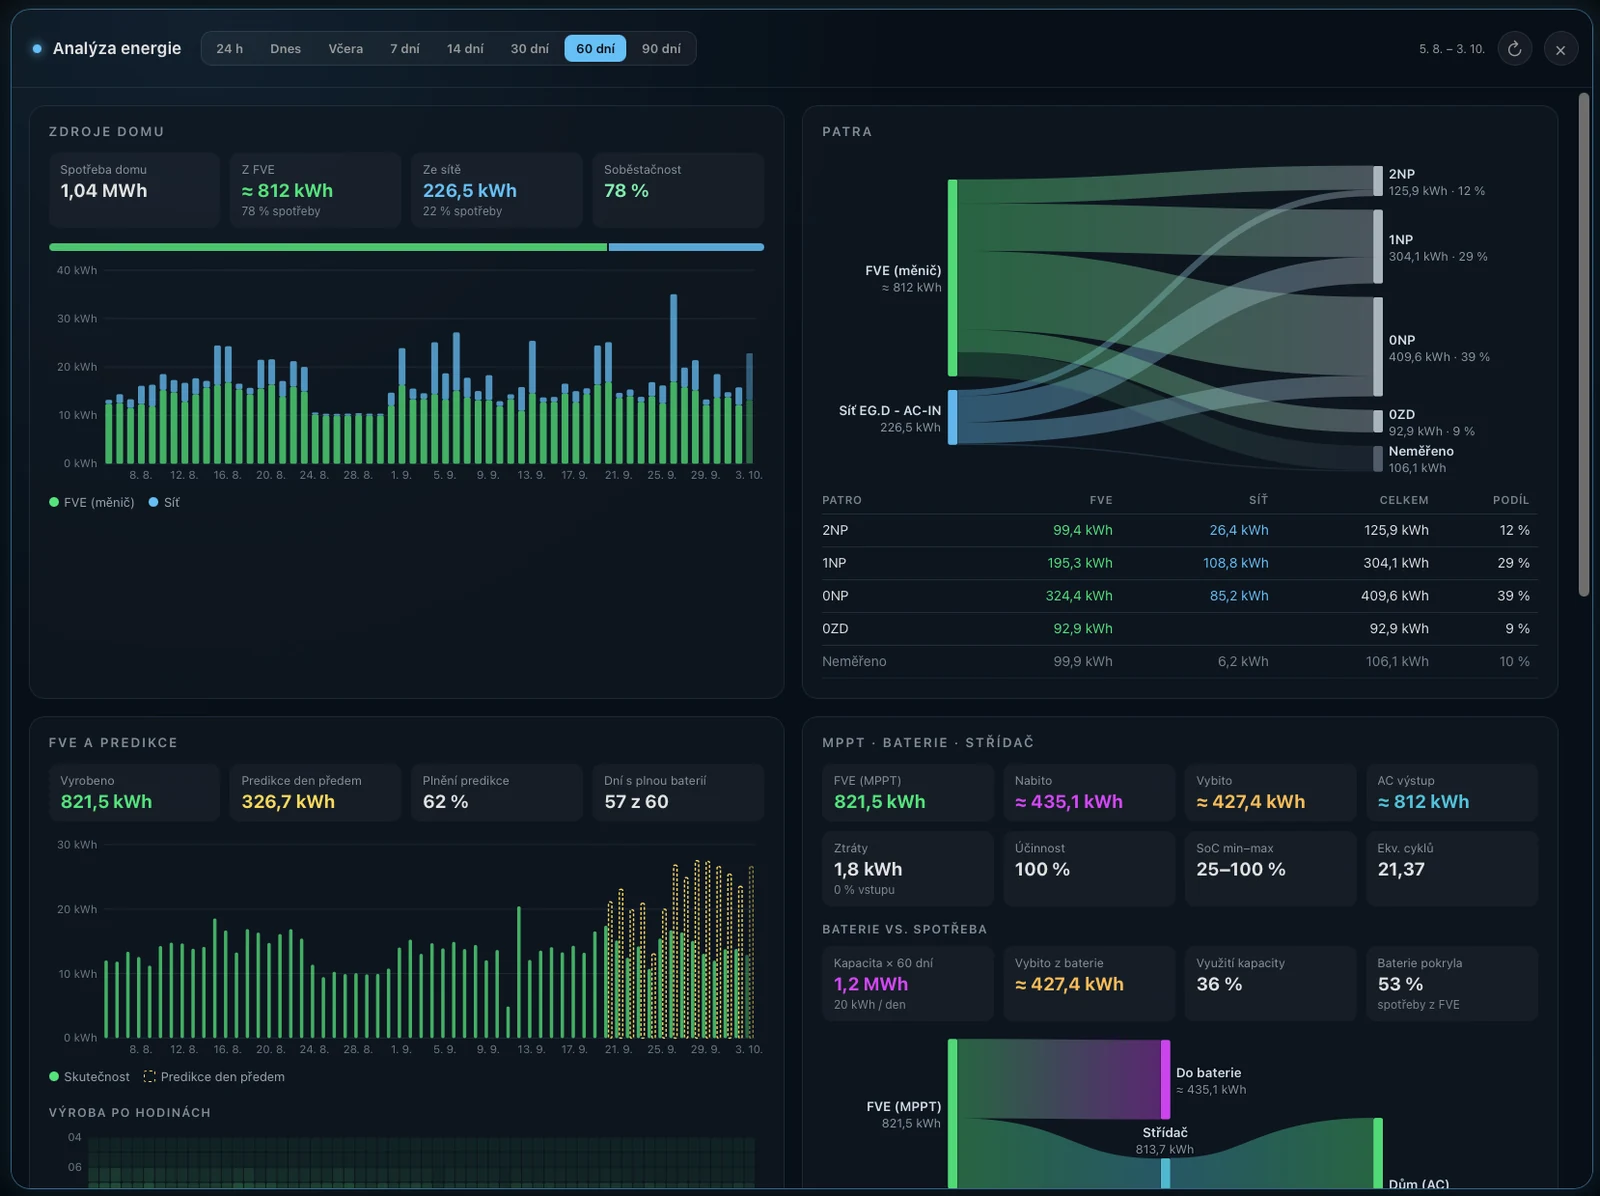The height and width of the screenshot is (1196, 1600).
Task: Choose the 14 dní range
Action: point(465,48)
